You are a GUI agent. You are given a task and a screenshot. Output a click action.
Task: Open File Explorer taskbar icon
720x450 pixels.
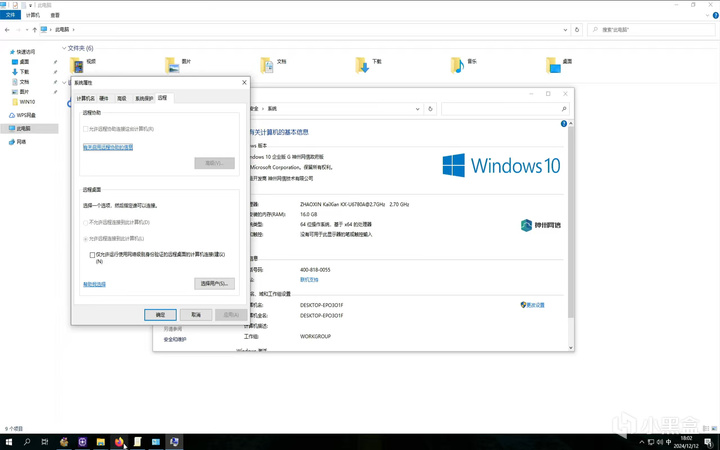[101, 442]
